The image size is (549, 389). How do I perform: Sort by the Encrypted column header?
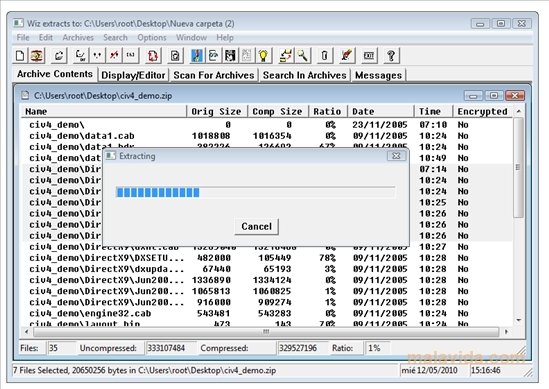pyautogui.click(x=482, y=111)
